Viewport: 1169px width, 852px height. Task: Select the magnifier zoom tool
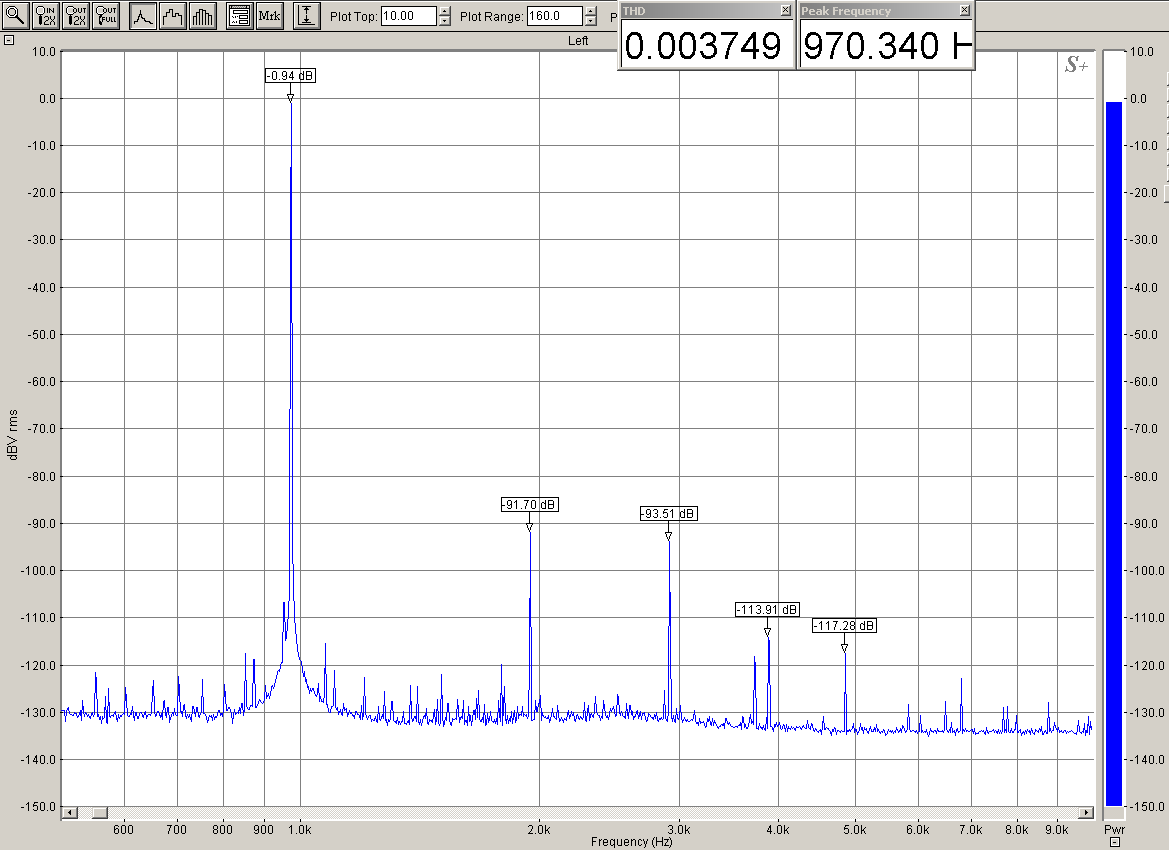pyautogui.click(x=15, y=15)
